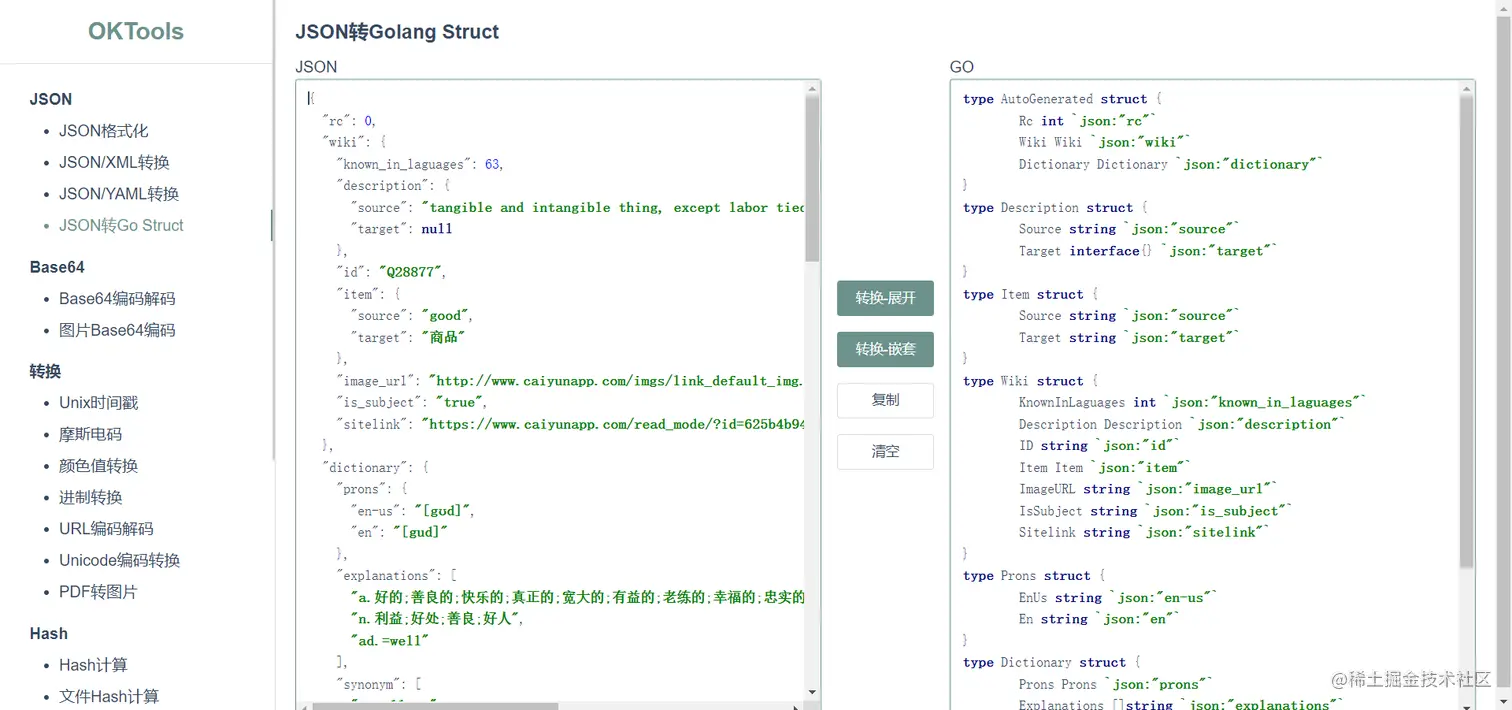Click the EnUs string field line
This screenshot has width=1512, height=710.
pyautogui.click(x=1120, y=597)
